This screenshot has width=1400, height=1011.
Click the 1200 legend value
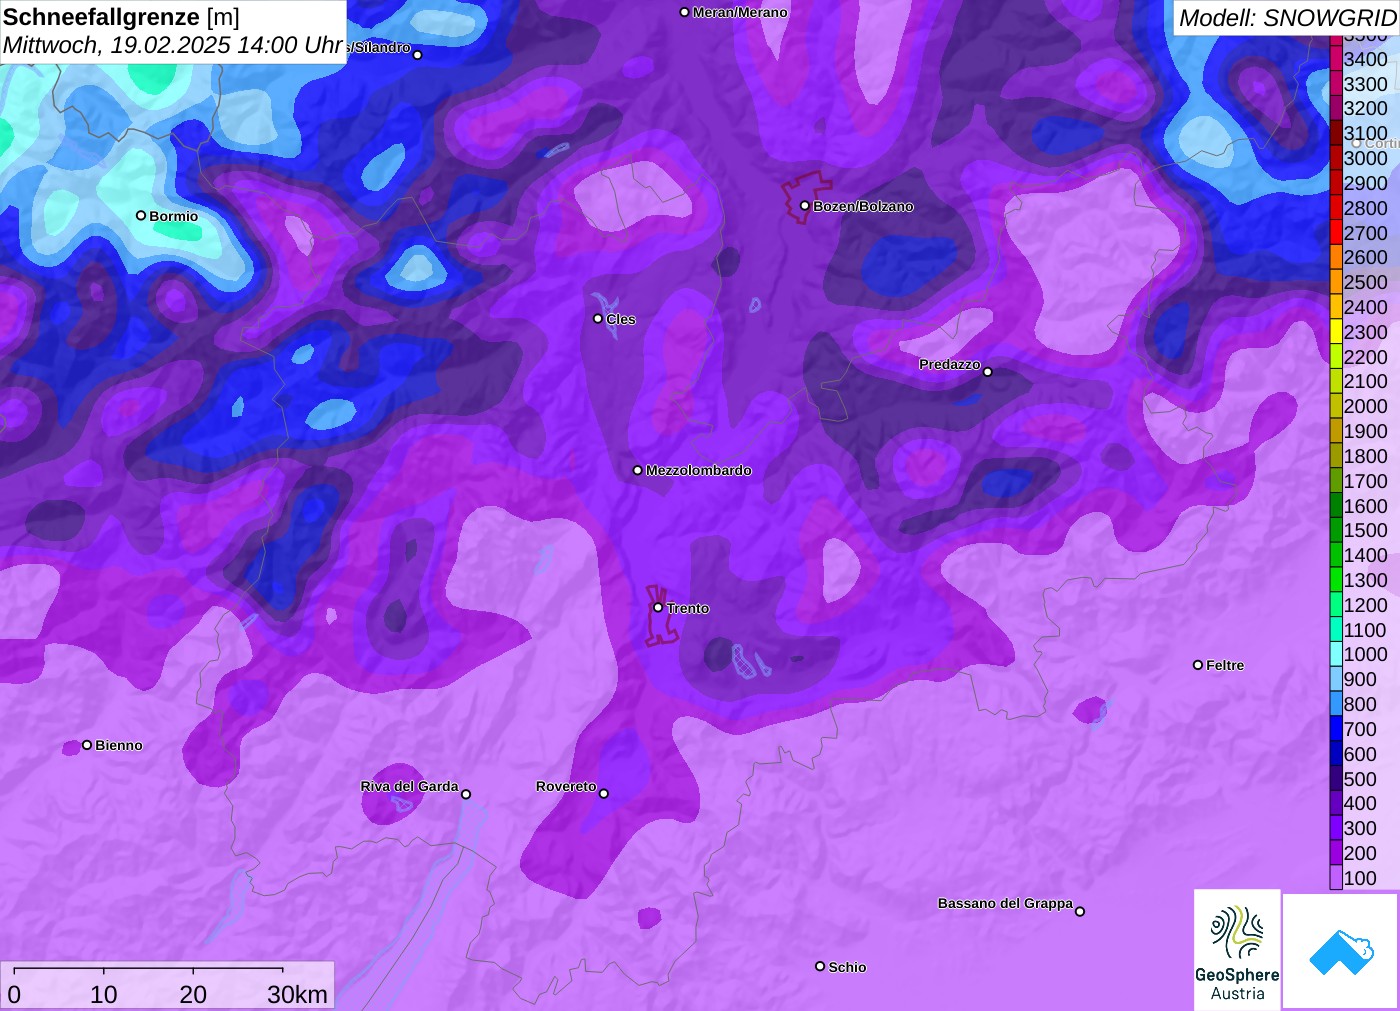1365,605
